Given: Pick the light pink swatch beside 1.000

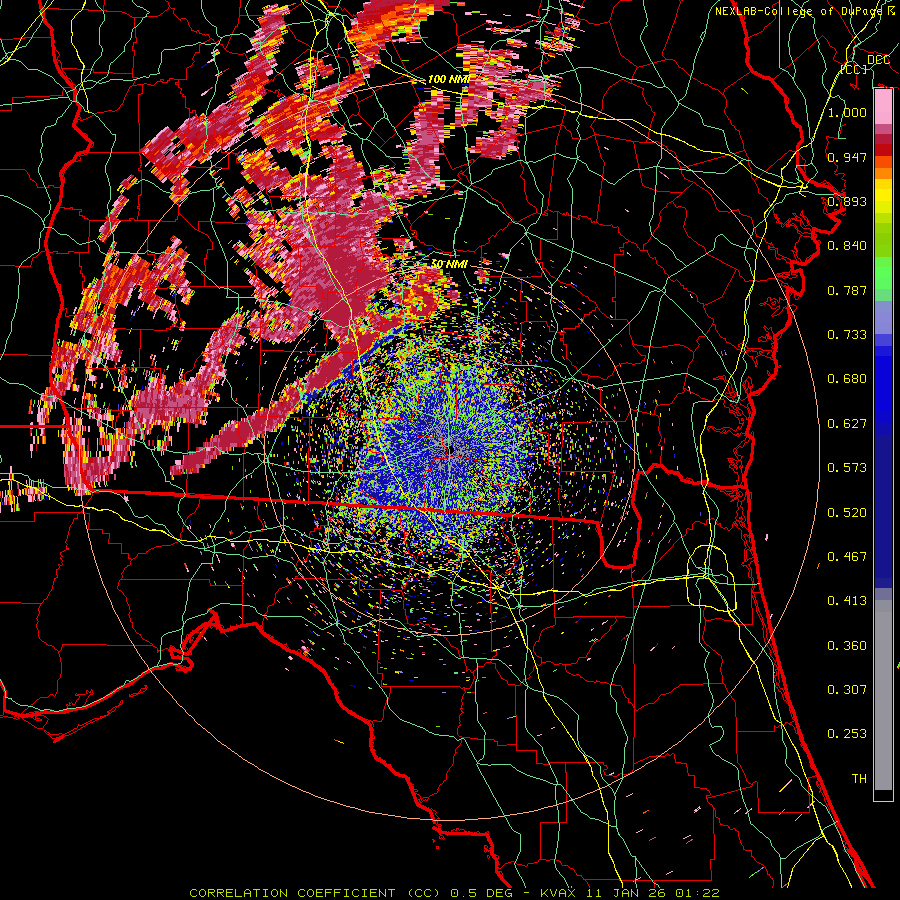Looking at the screenshot, I should pos(883,108).
